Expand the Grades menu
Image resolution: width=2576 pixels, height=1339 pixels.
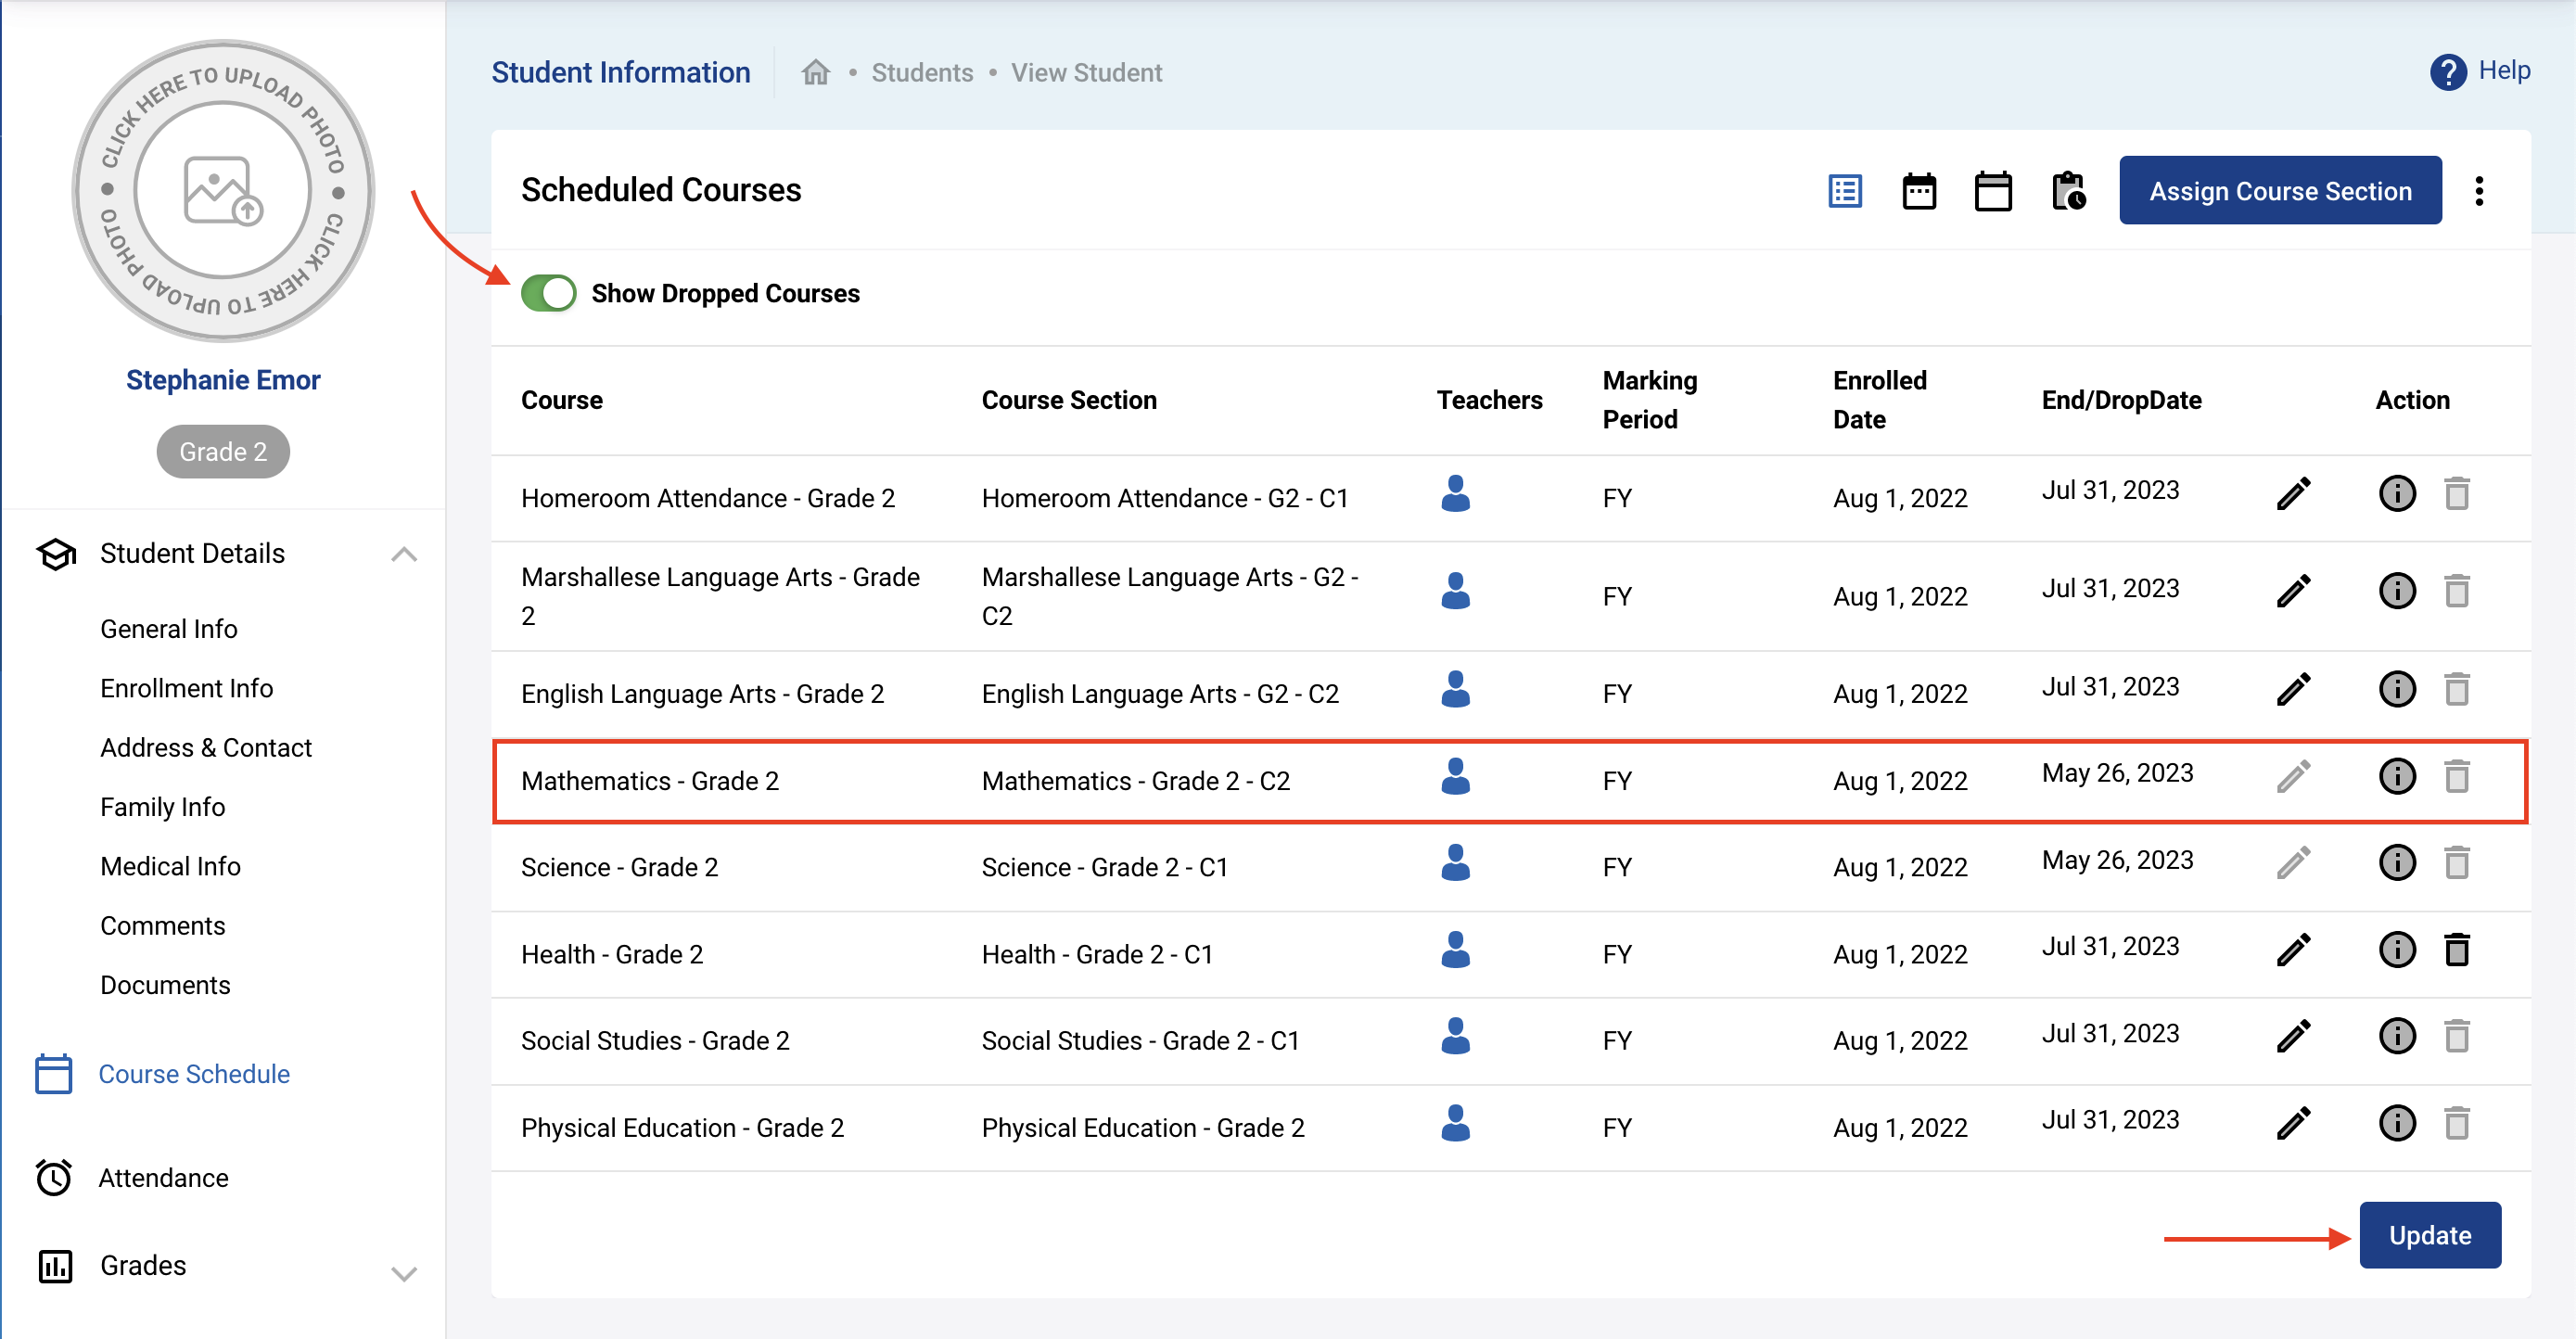click(x=404, y=1273)
